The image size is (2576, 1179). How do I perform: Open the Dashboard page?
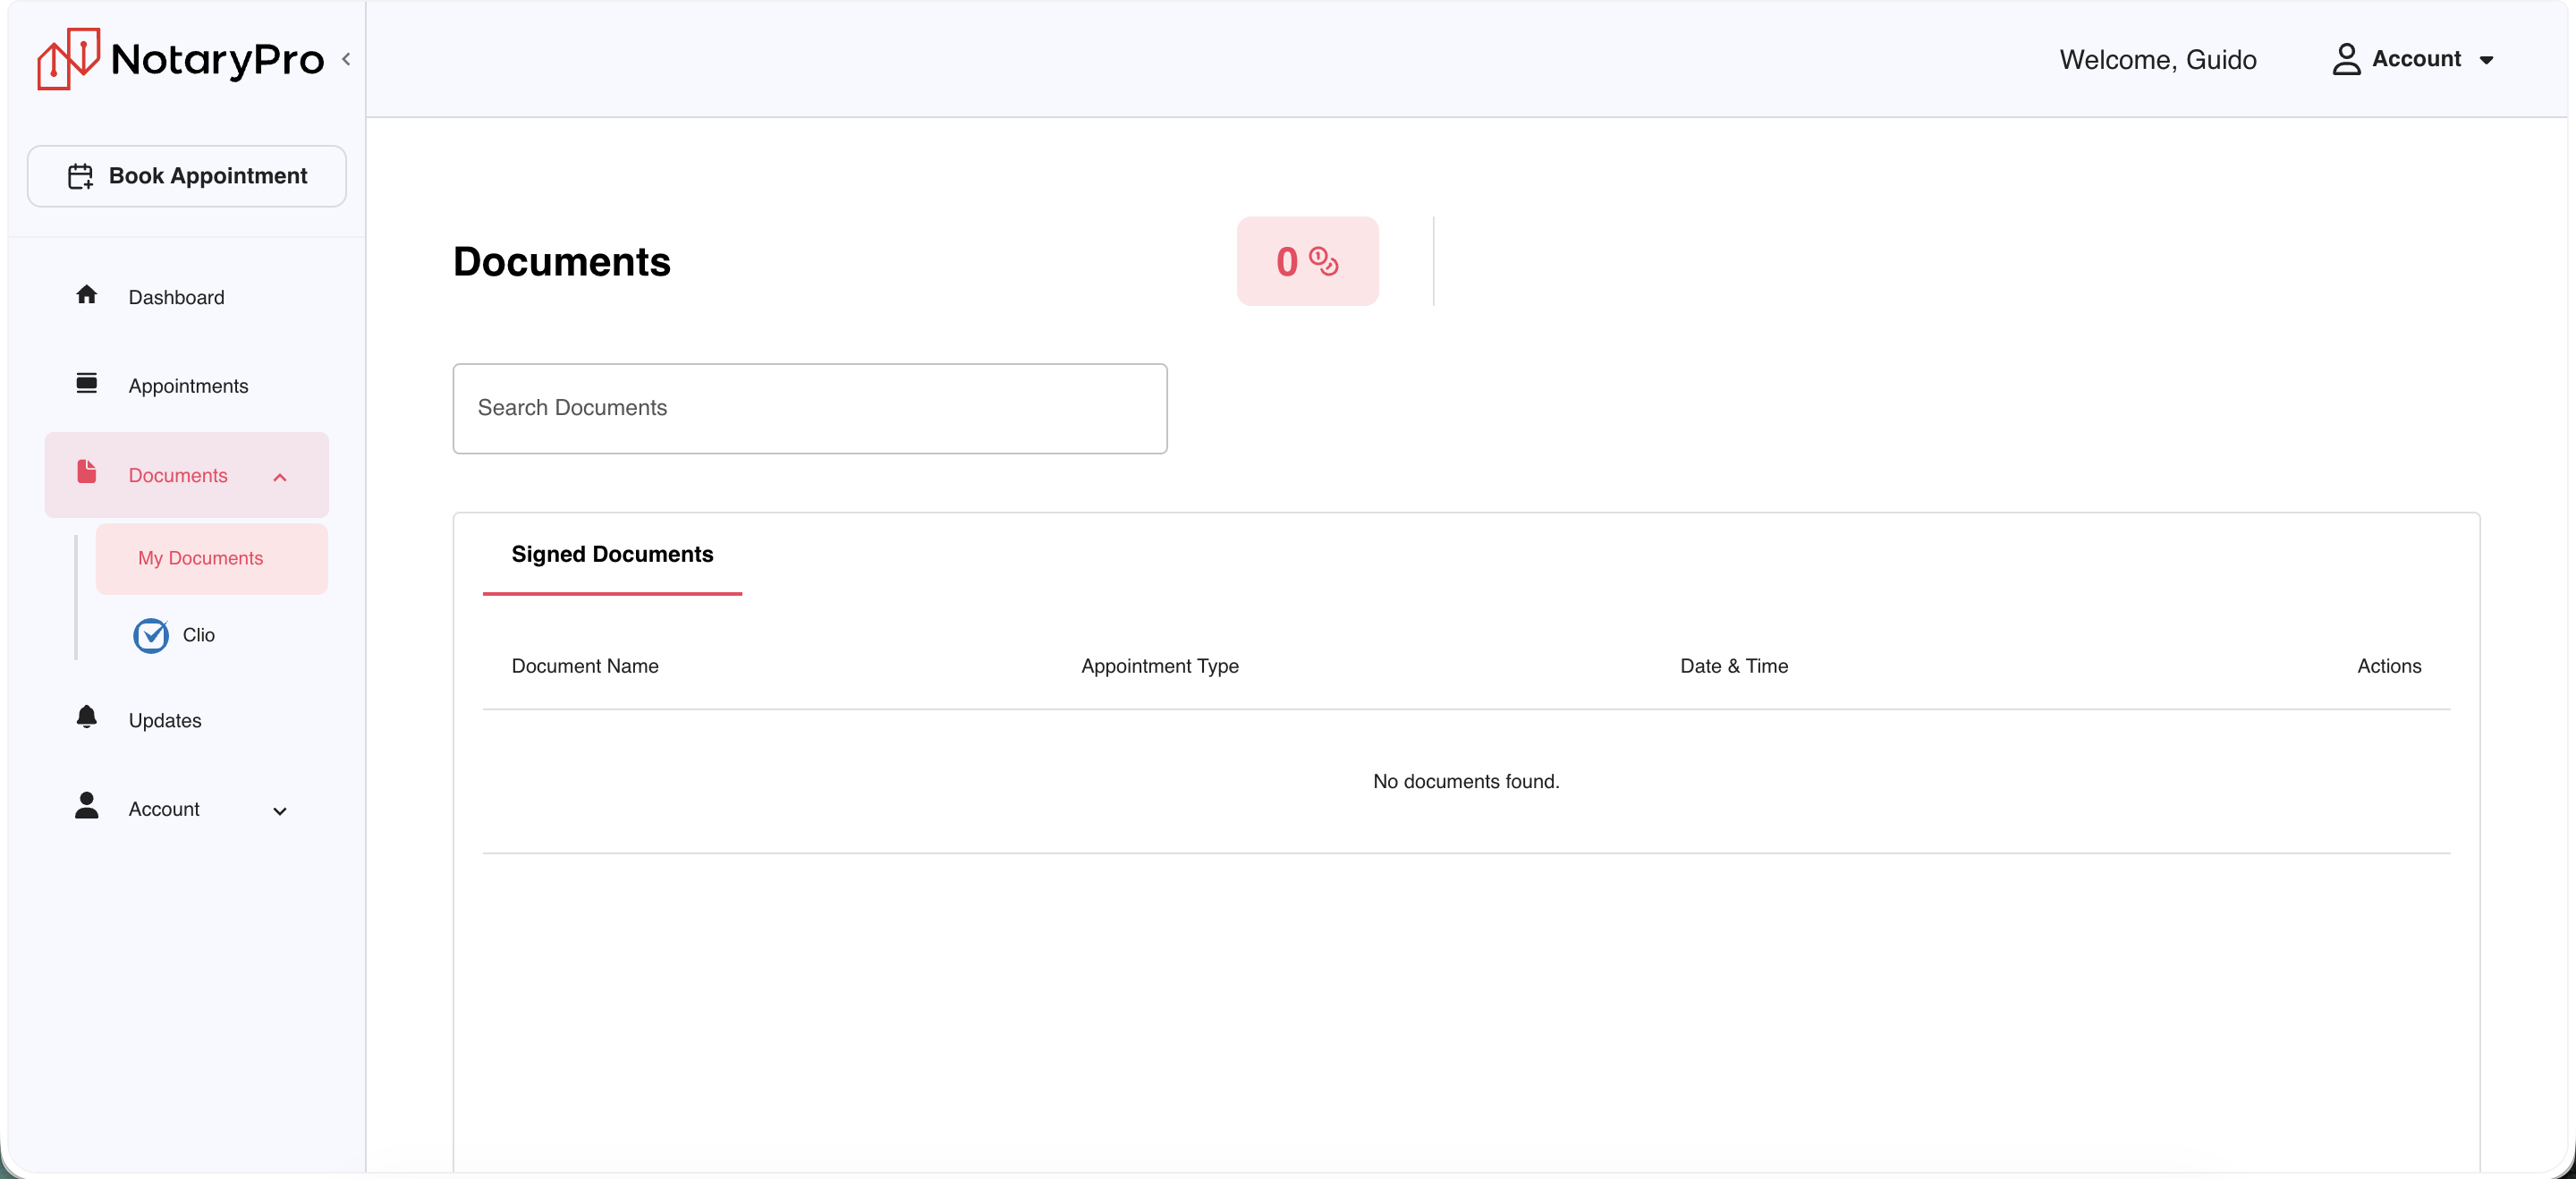tap(176, 297)
